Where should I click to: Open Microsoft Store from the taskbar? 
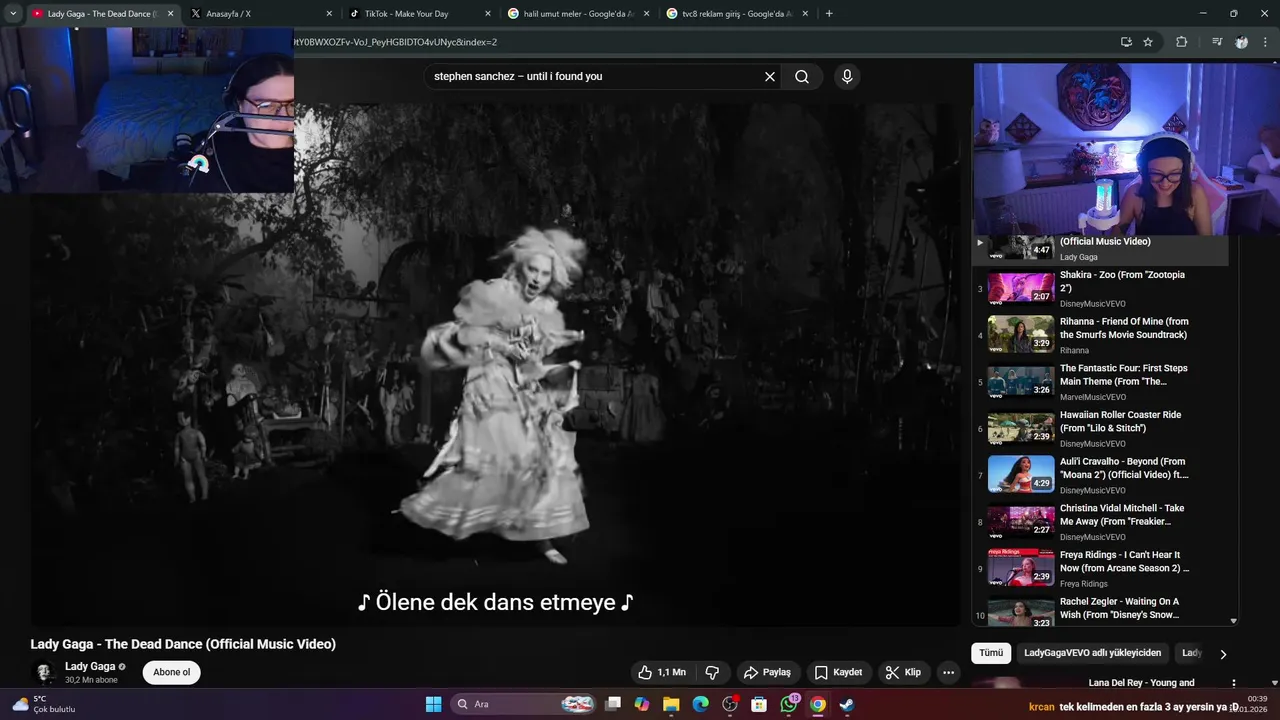tap(759, 704)
